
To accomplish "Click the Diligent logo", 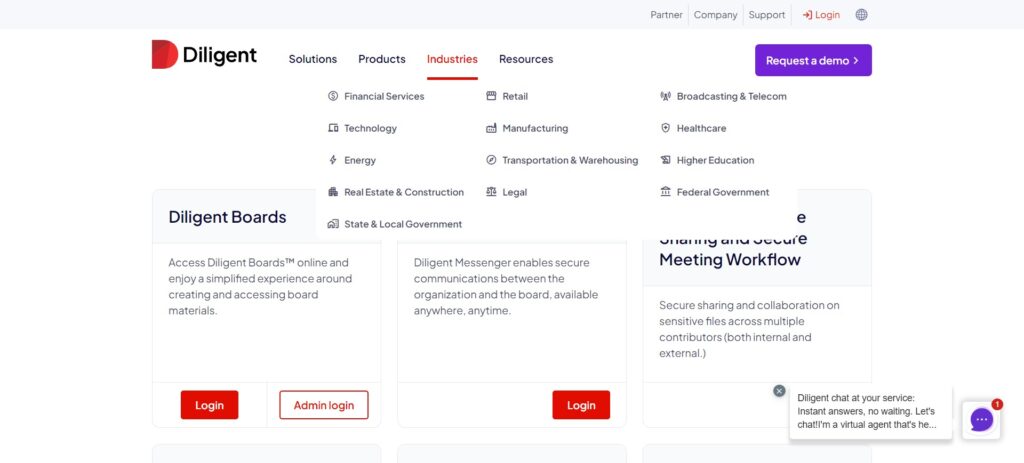I will [x=204, y=55].
